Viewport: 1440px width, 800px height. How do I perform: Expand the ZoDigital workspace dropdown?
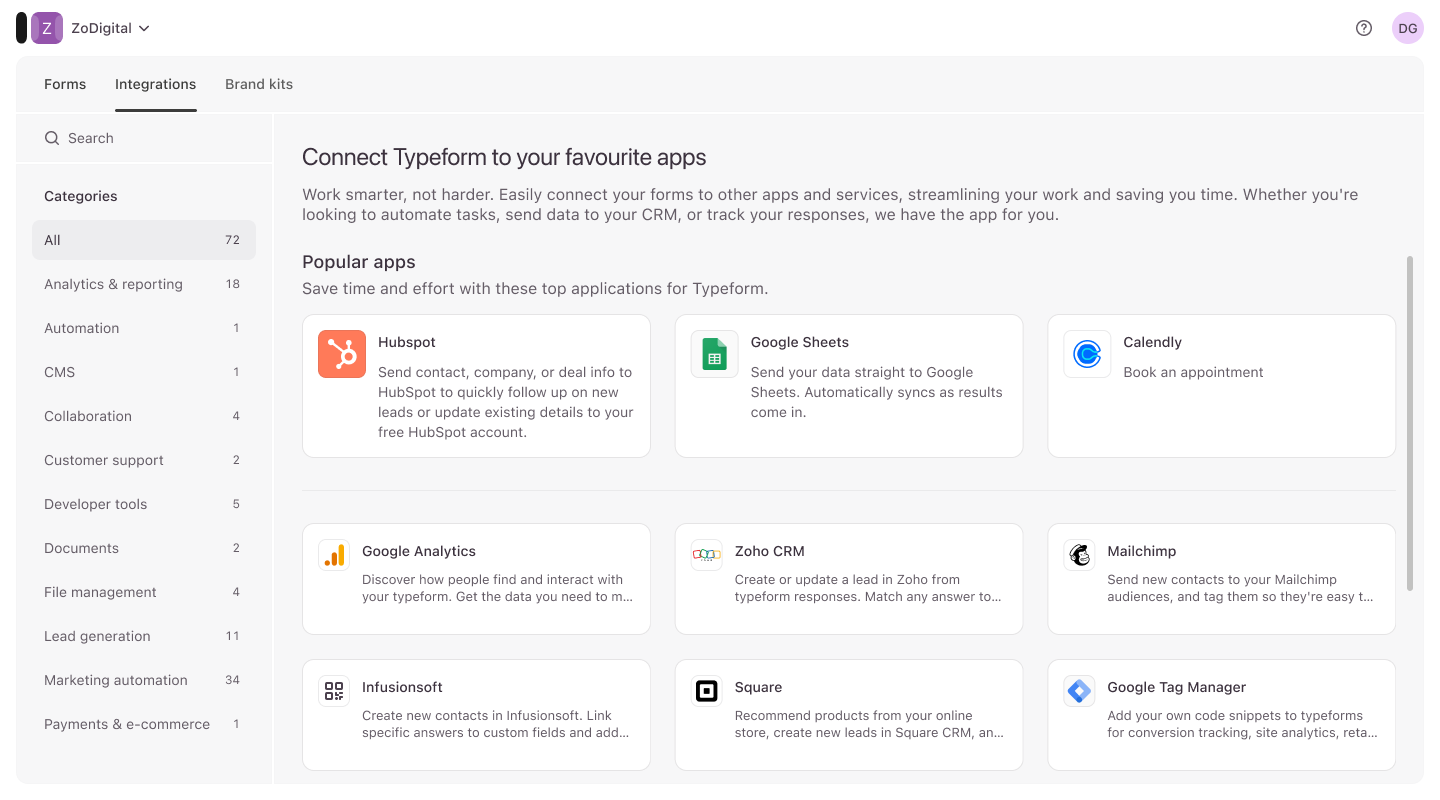coord(110,28)
